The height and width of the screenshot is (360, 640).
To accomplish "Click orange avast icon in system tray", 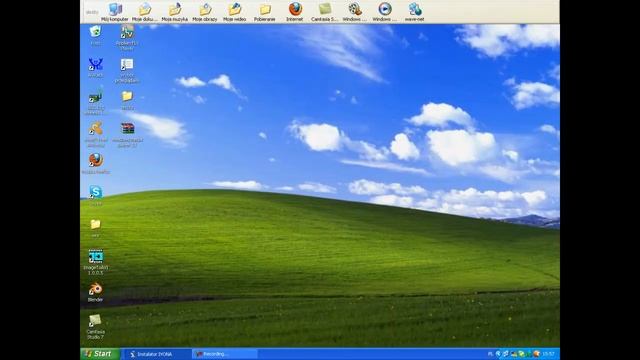I will tap(537, 354).
